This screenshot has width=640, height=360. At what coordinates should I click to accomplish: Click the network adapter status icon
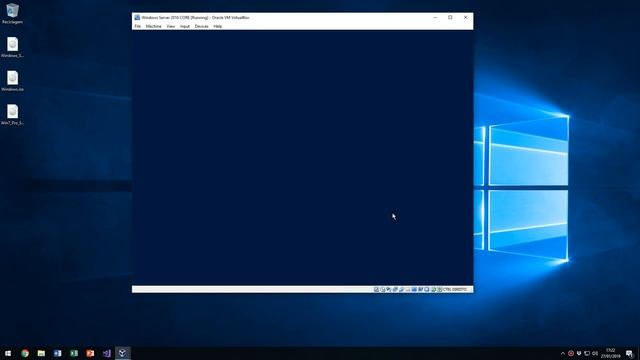click(x=395, y=289)
